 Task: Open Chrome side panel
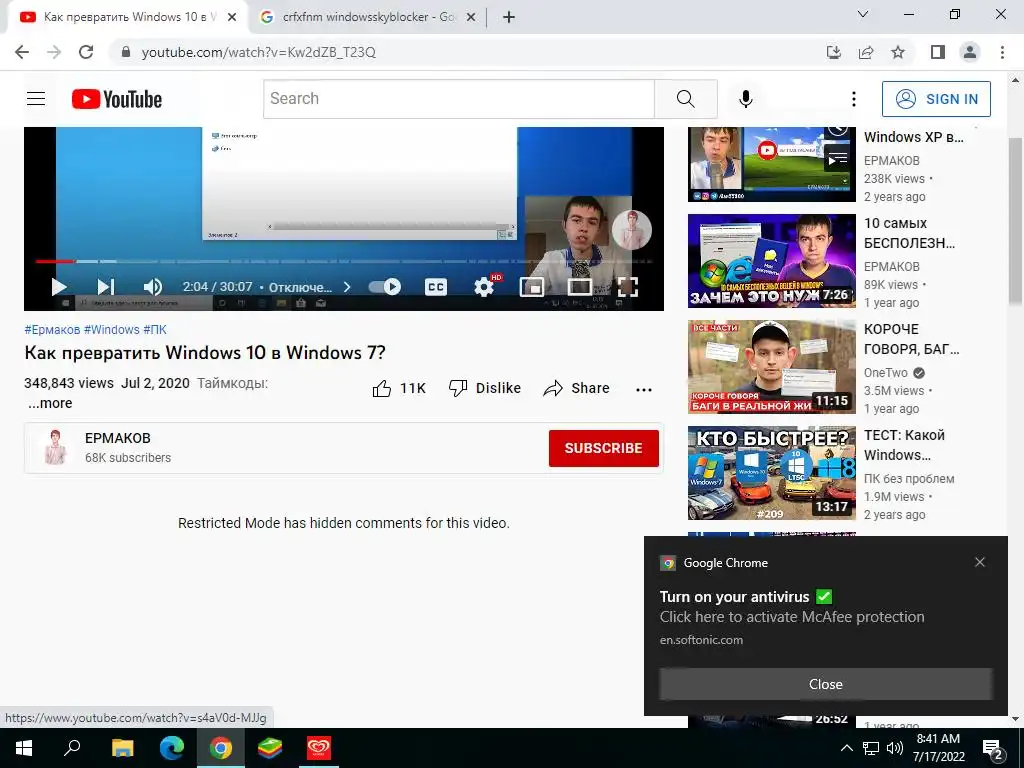point(938,52)
